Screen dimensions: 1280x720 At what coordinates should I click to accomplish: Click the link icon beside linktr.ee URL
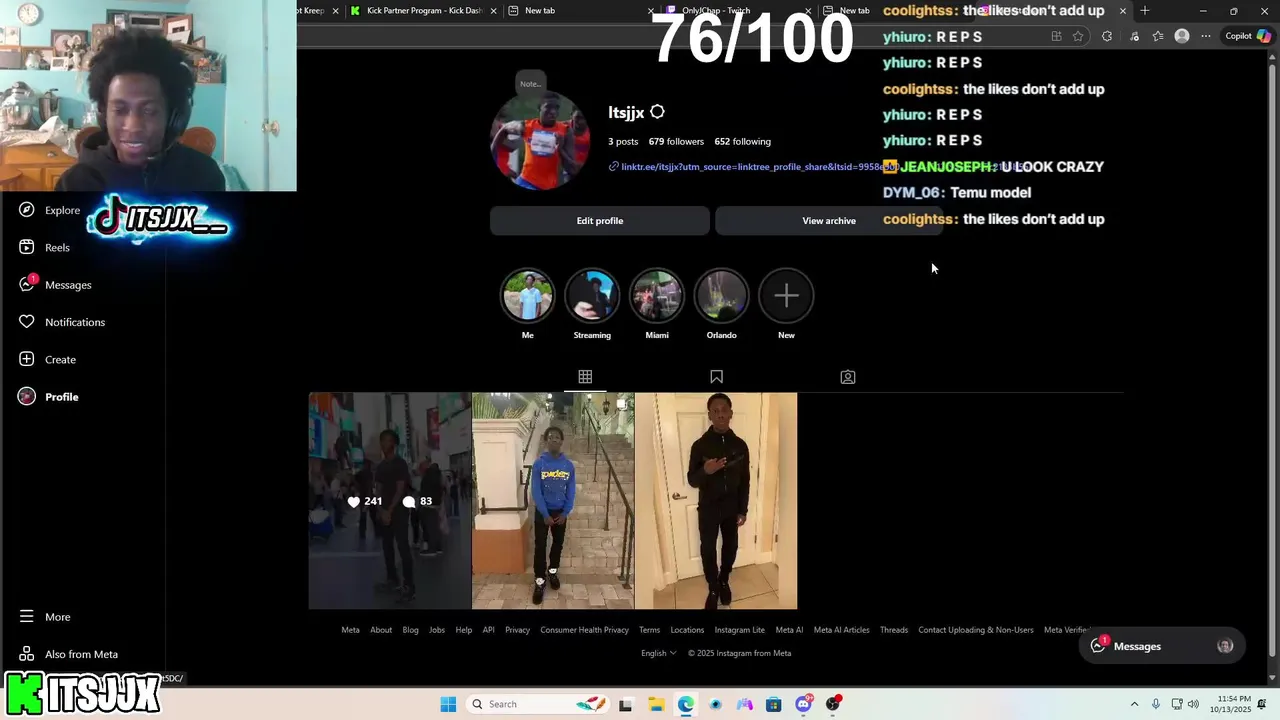(614, 166)
